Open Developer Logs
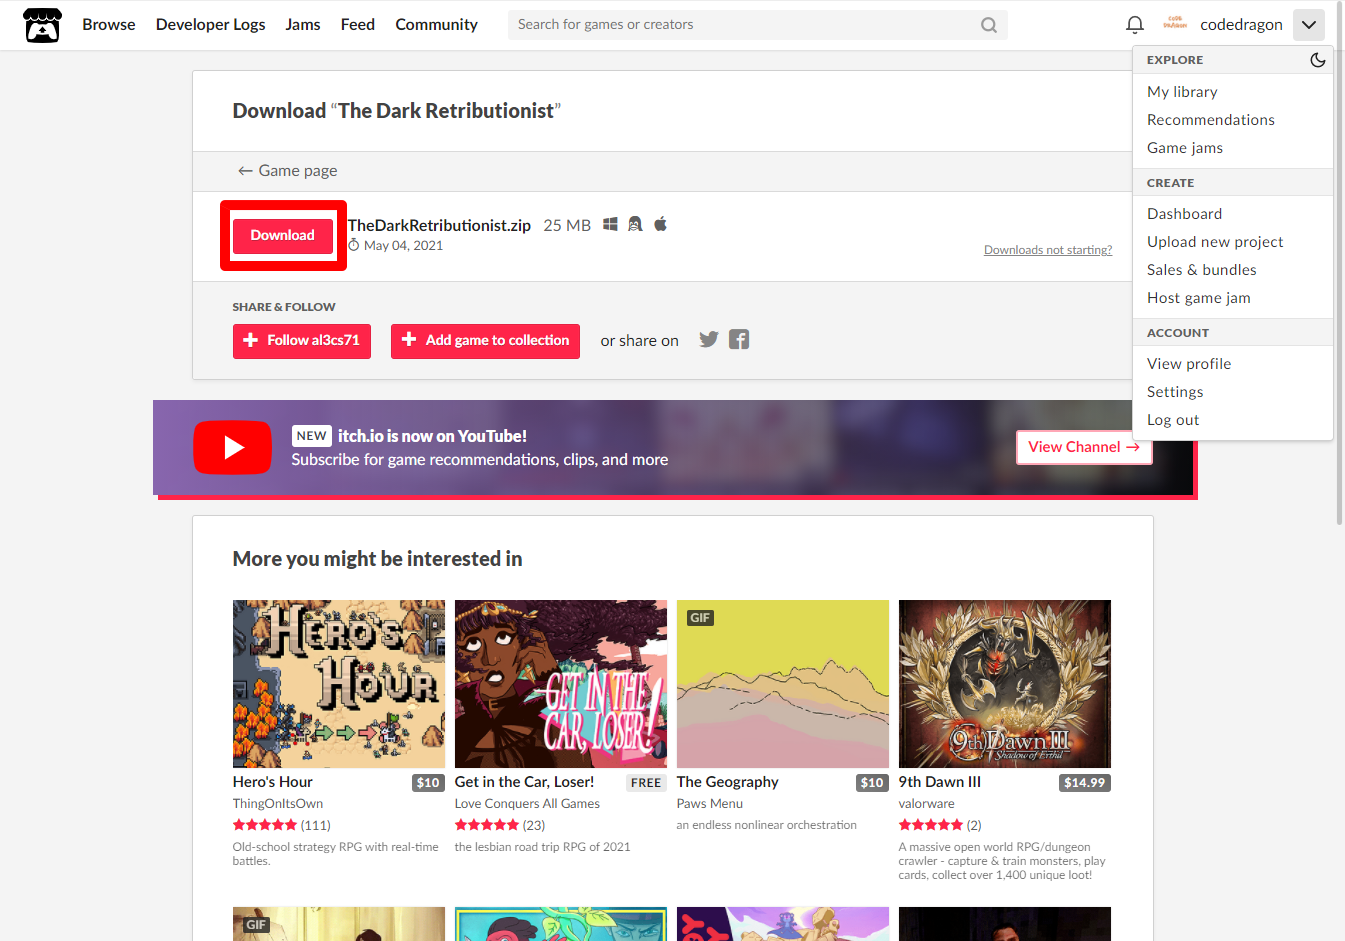 pos(210,25)
